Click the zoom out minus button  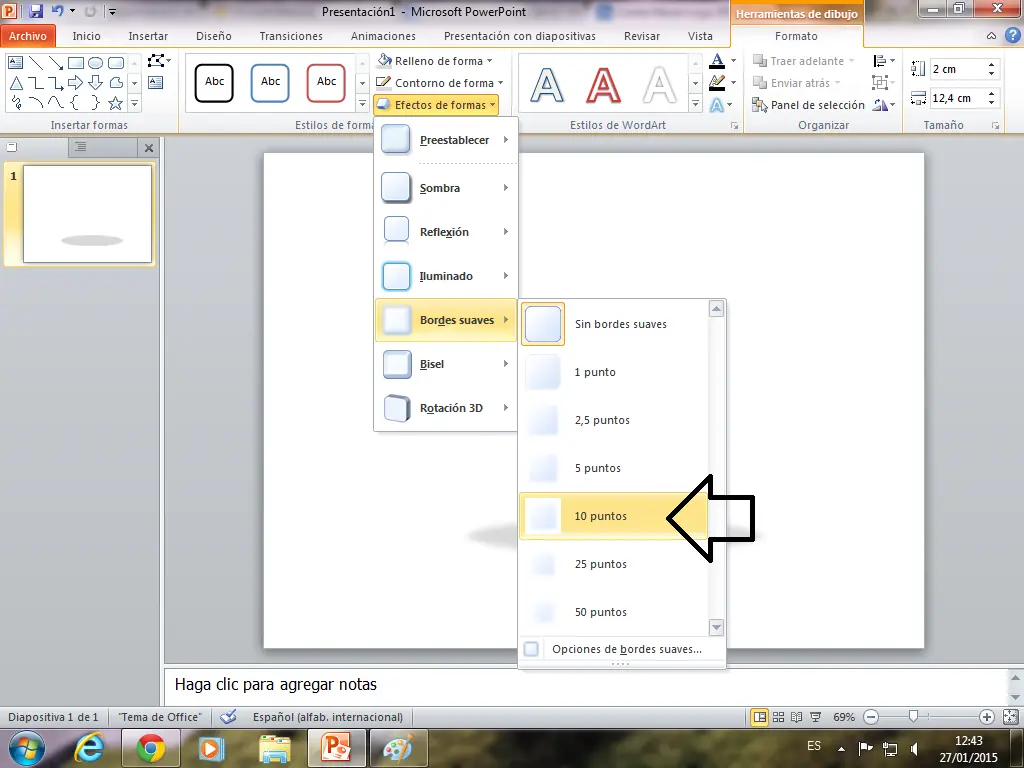(871, 717)
